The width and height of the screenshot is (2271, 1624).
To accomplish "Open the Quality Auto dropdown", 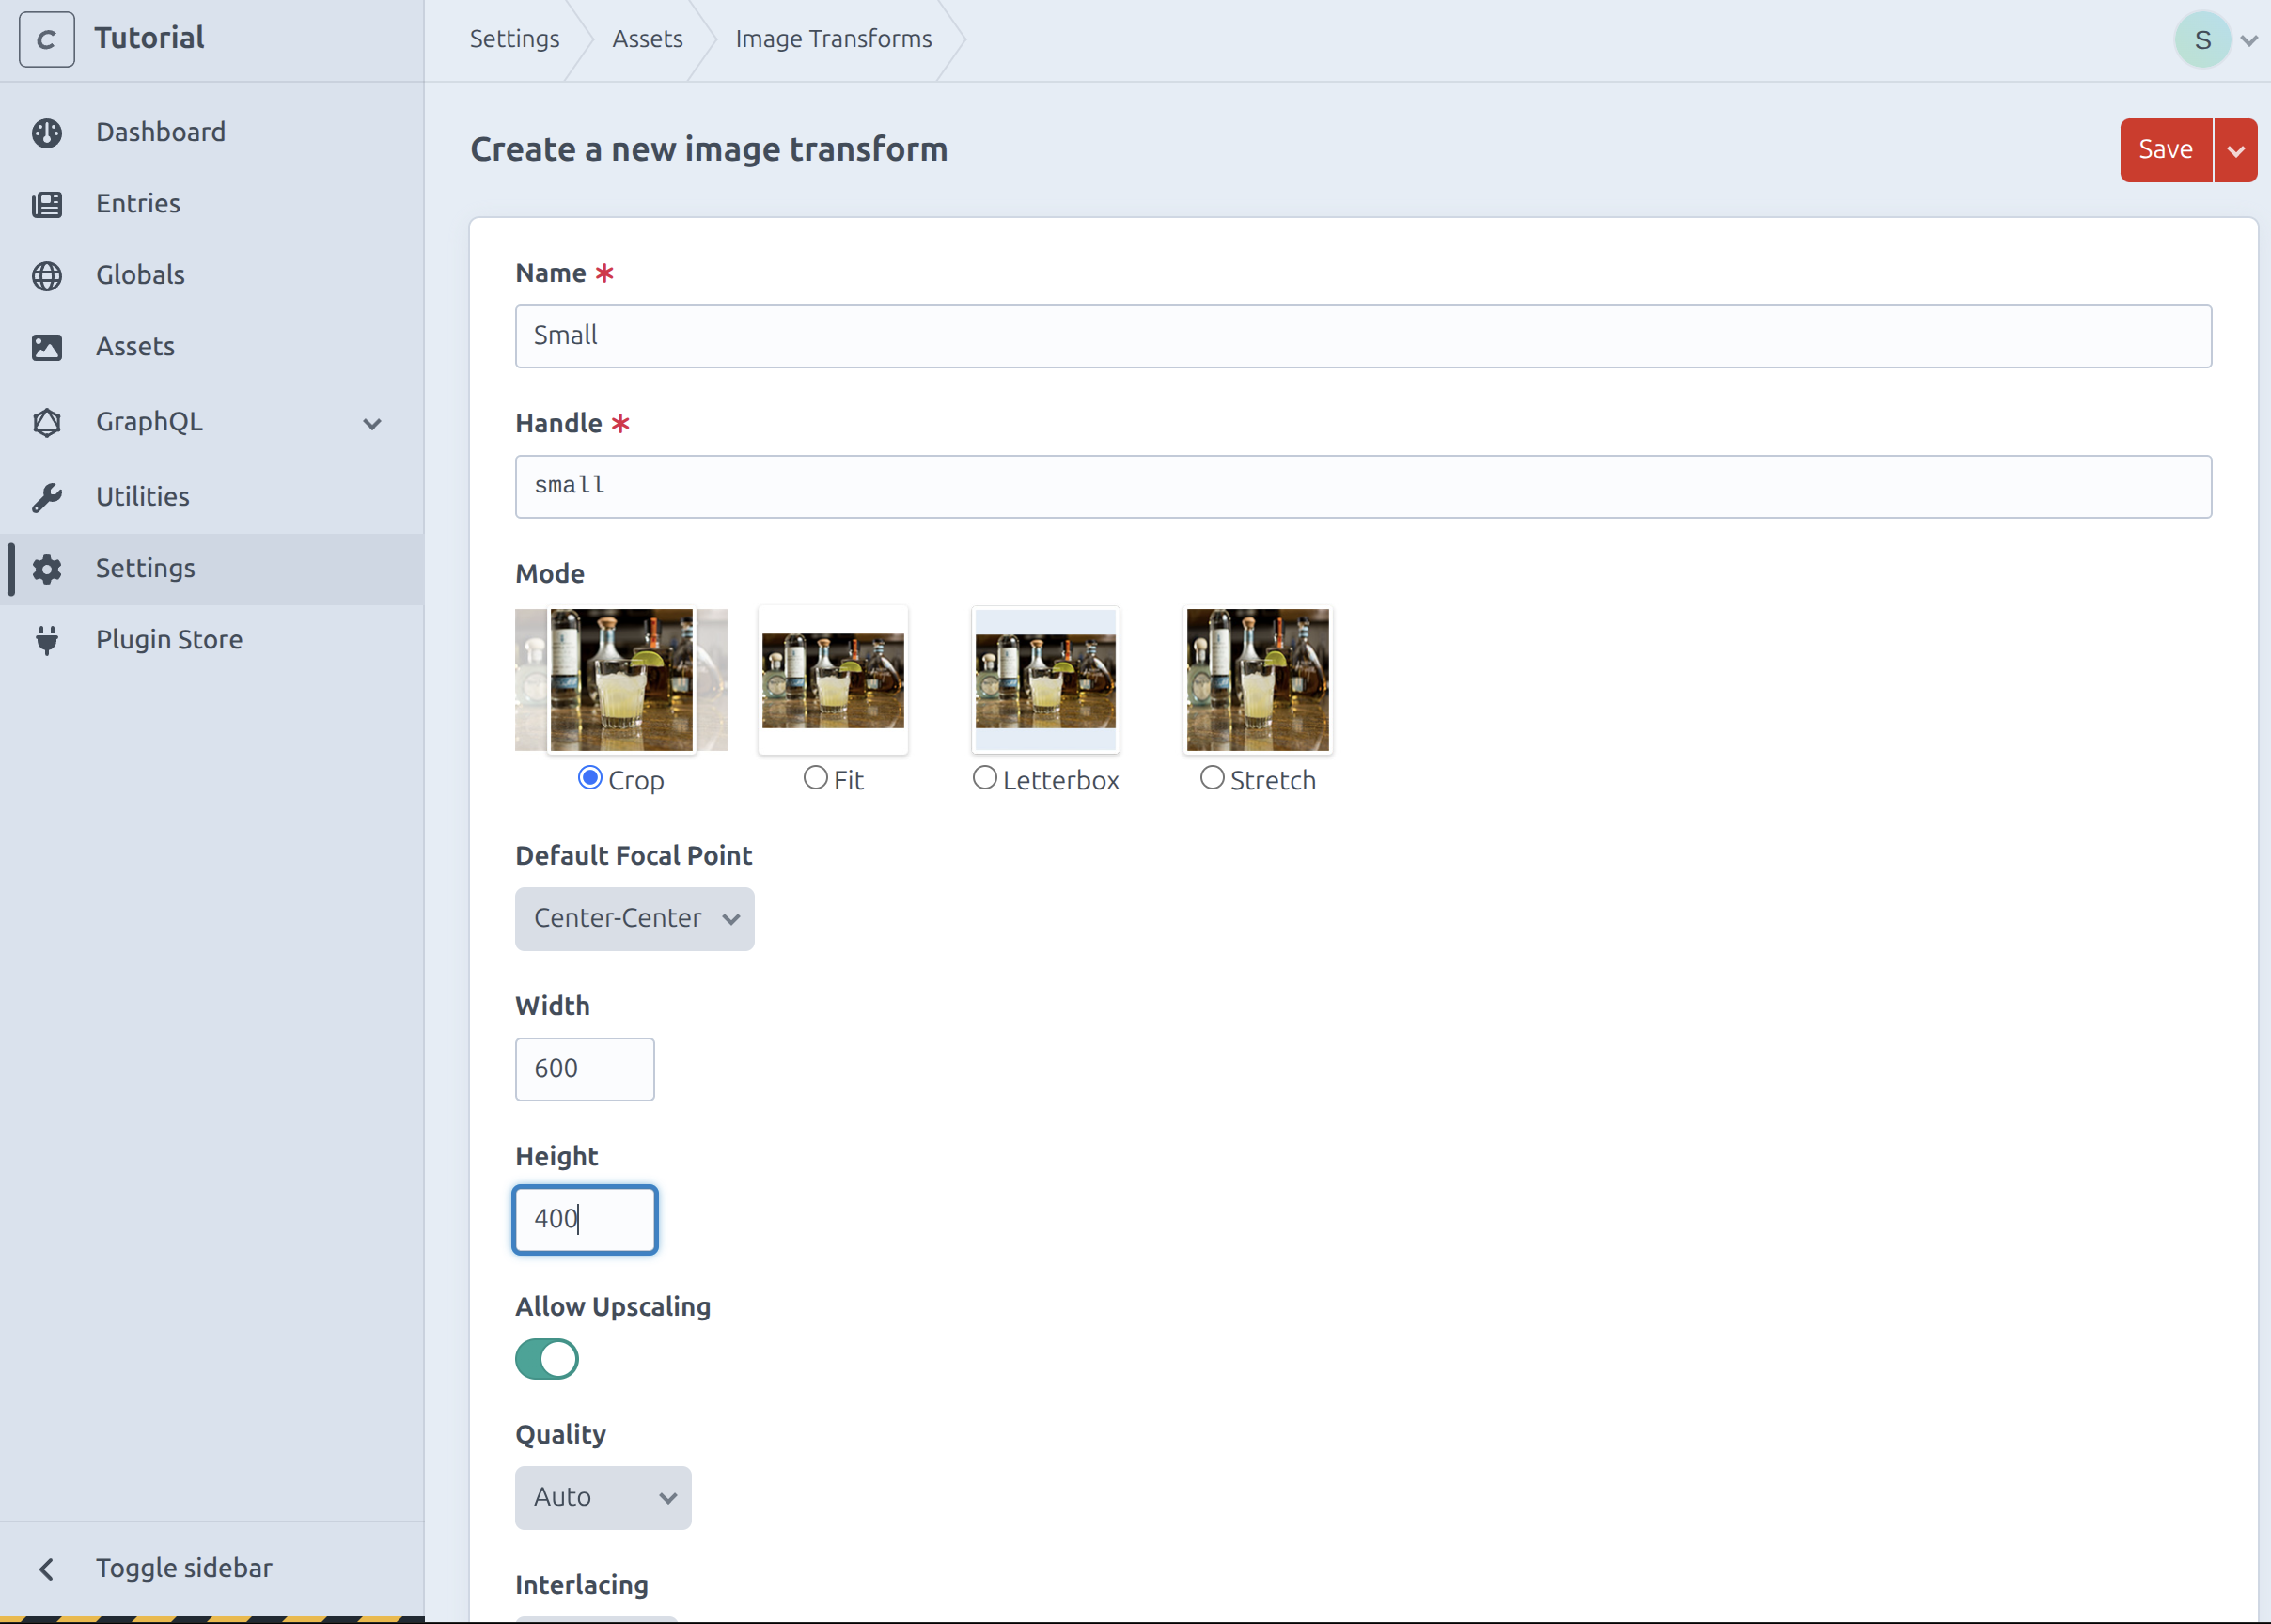I will point(603,1497).
